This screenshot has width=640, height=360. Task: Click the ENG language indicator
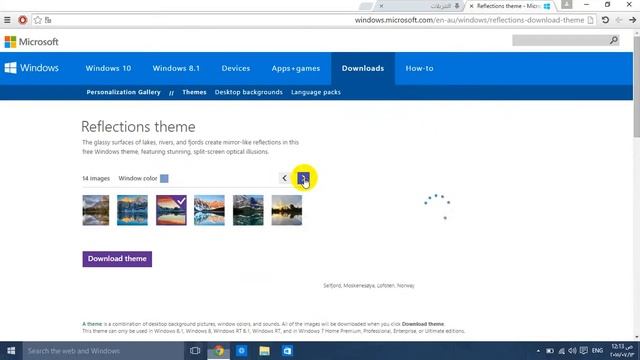(x=597, y=351)
